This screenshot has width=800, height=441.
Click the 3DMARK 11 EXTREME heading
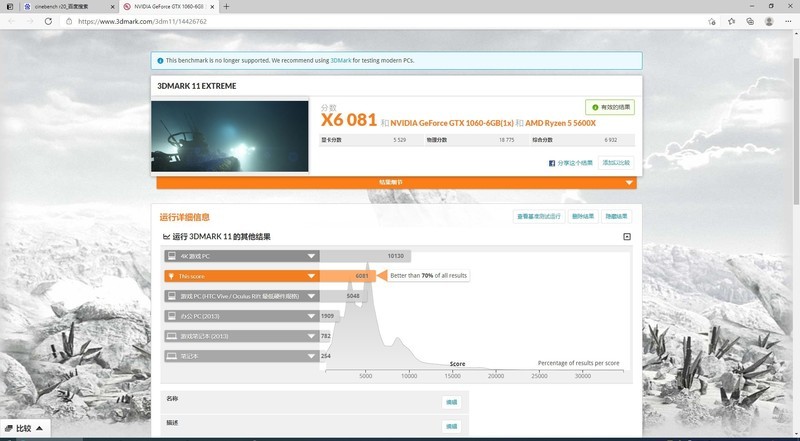click(196, 86)
